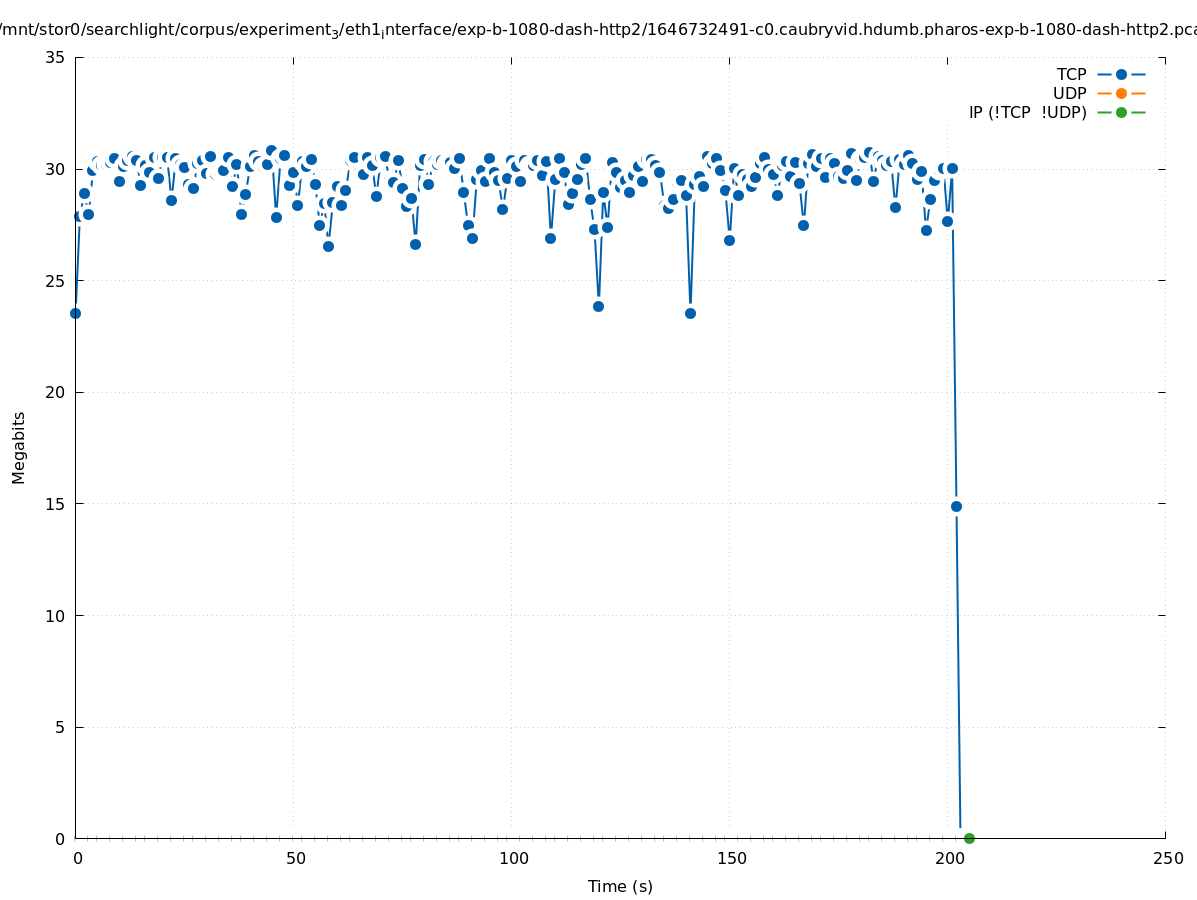1197x900 pixels.
Task: Select the UDP legend label
Action: click(x=1069, y=93)
